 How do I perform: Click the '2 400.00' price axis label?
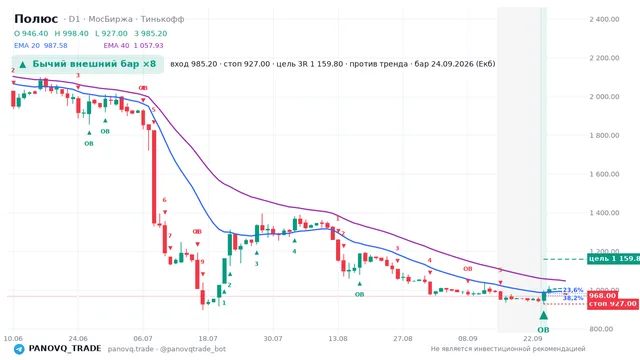(x=604, y=19)
